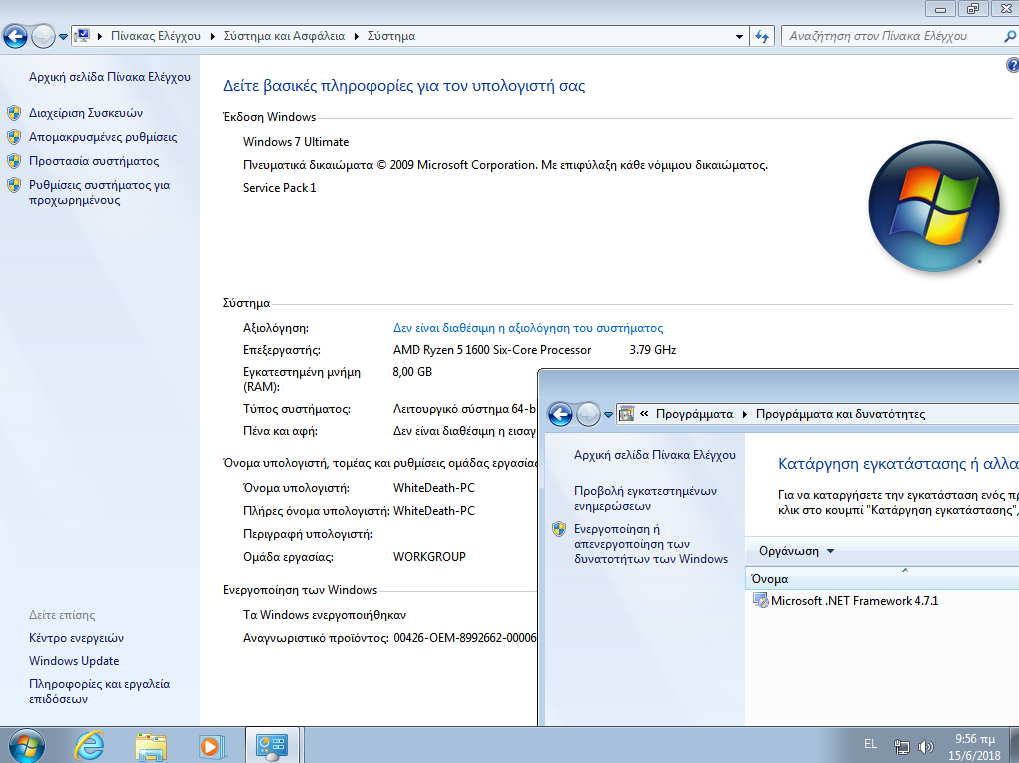Select the product ID text 00426-OEM-8992662

coord(465,638)
